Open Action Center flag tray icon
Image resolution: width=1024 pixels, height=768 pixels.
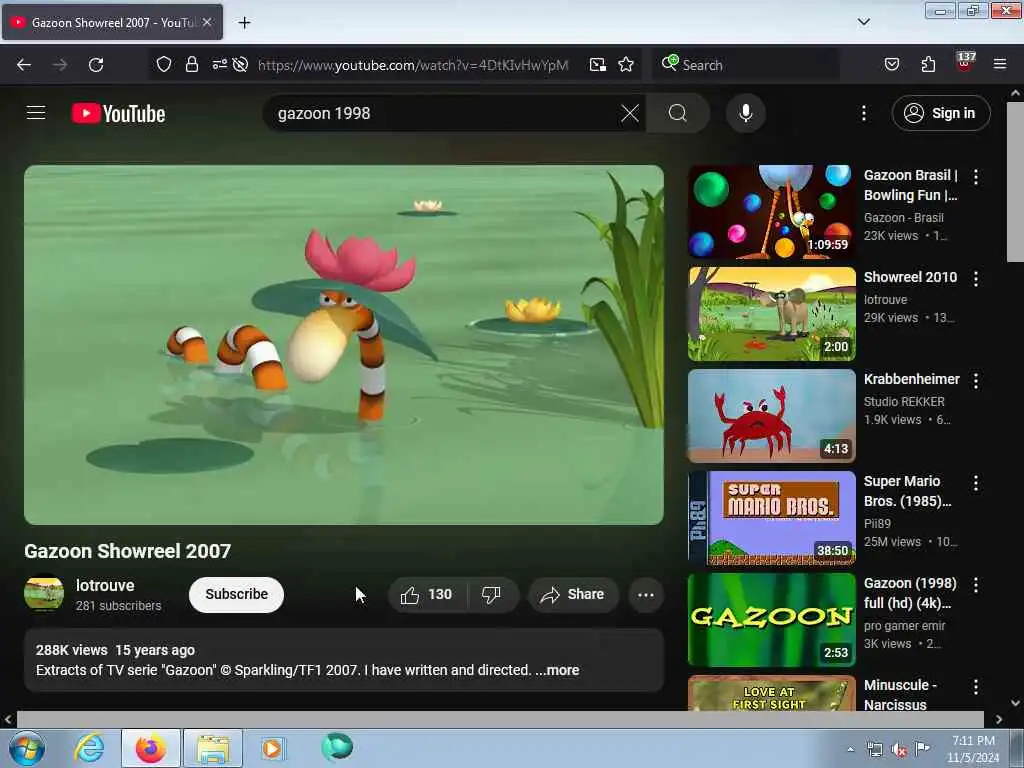922,748
